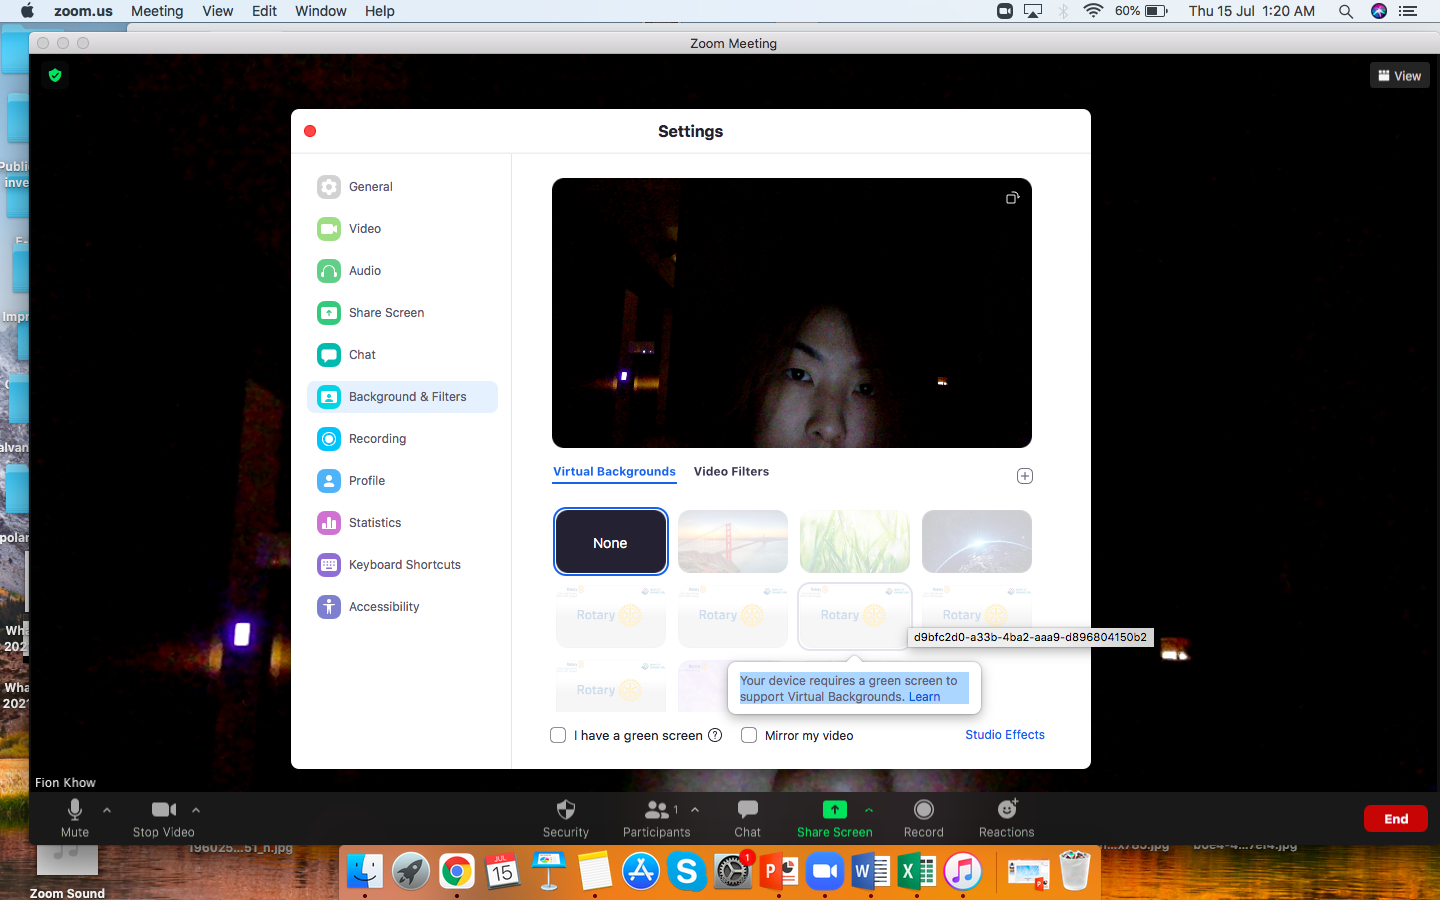
Task: Open Reactions in the meeting toolbar
Action: coord(1007,818)
